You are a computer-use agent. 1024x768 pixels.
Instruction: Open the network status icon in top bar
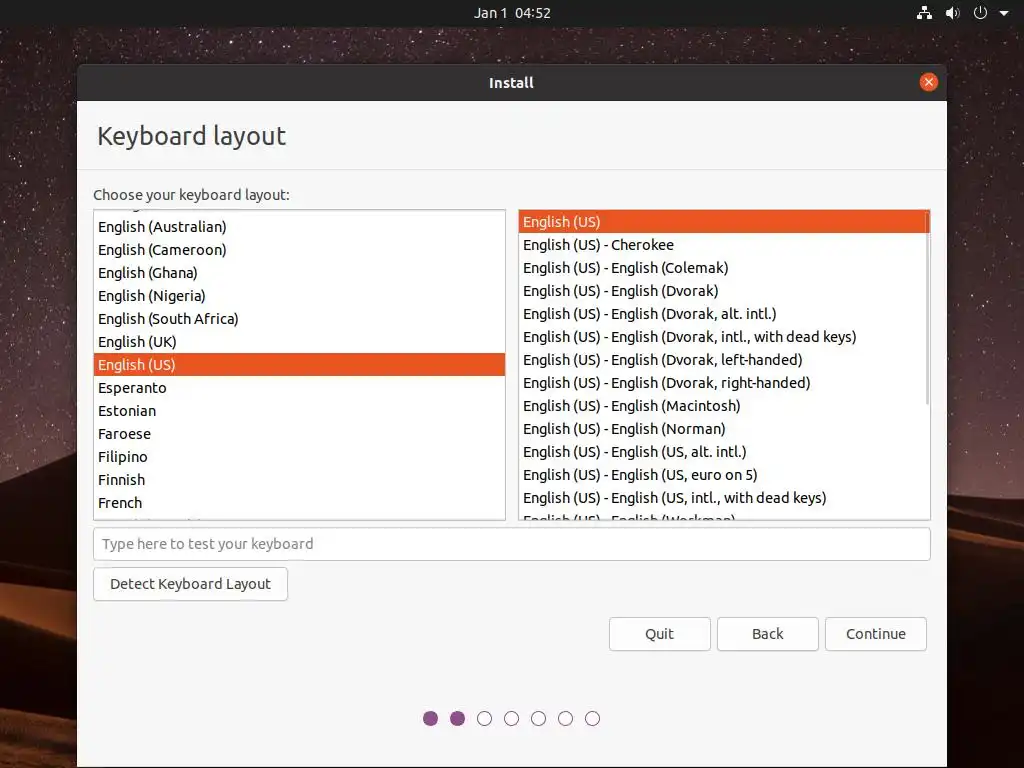click(x=924, y=12)
